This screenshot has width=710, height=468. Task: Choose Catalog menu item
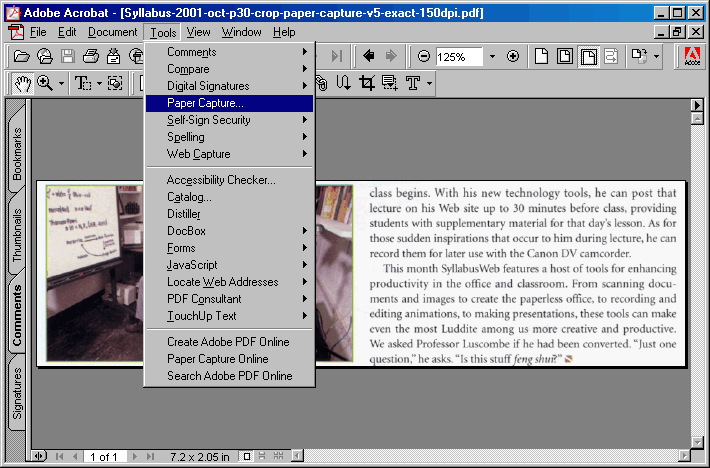tap(229, 197)
